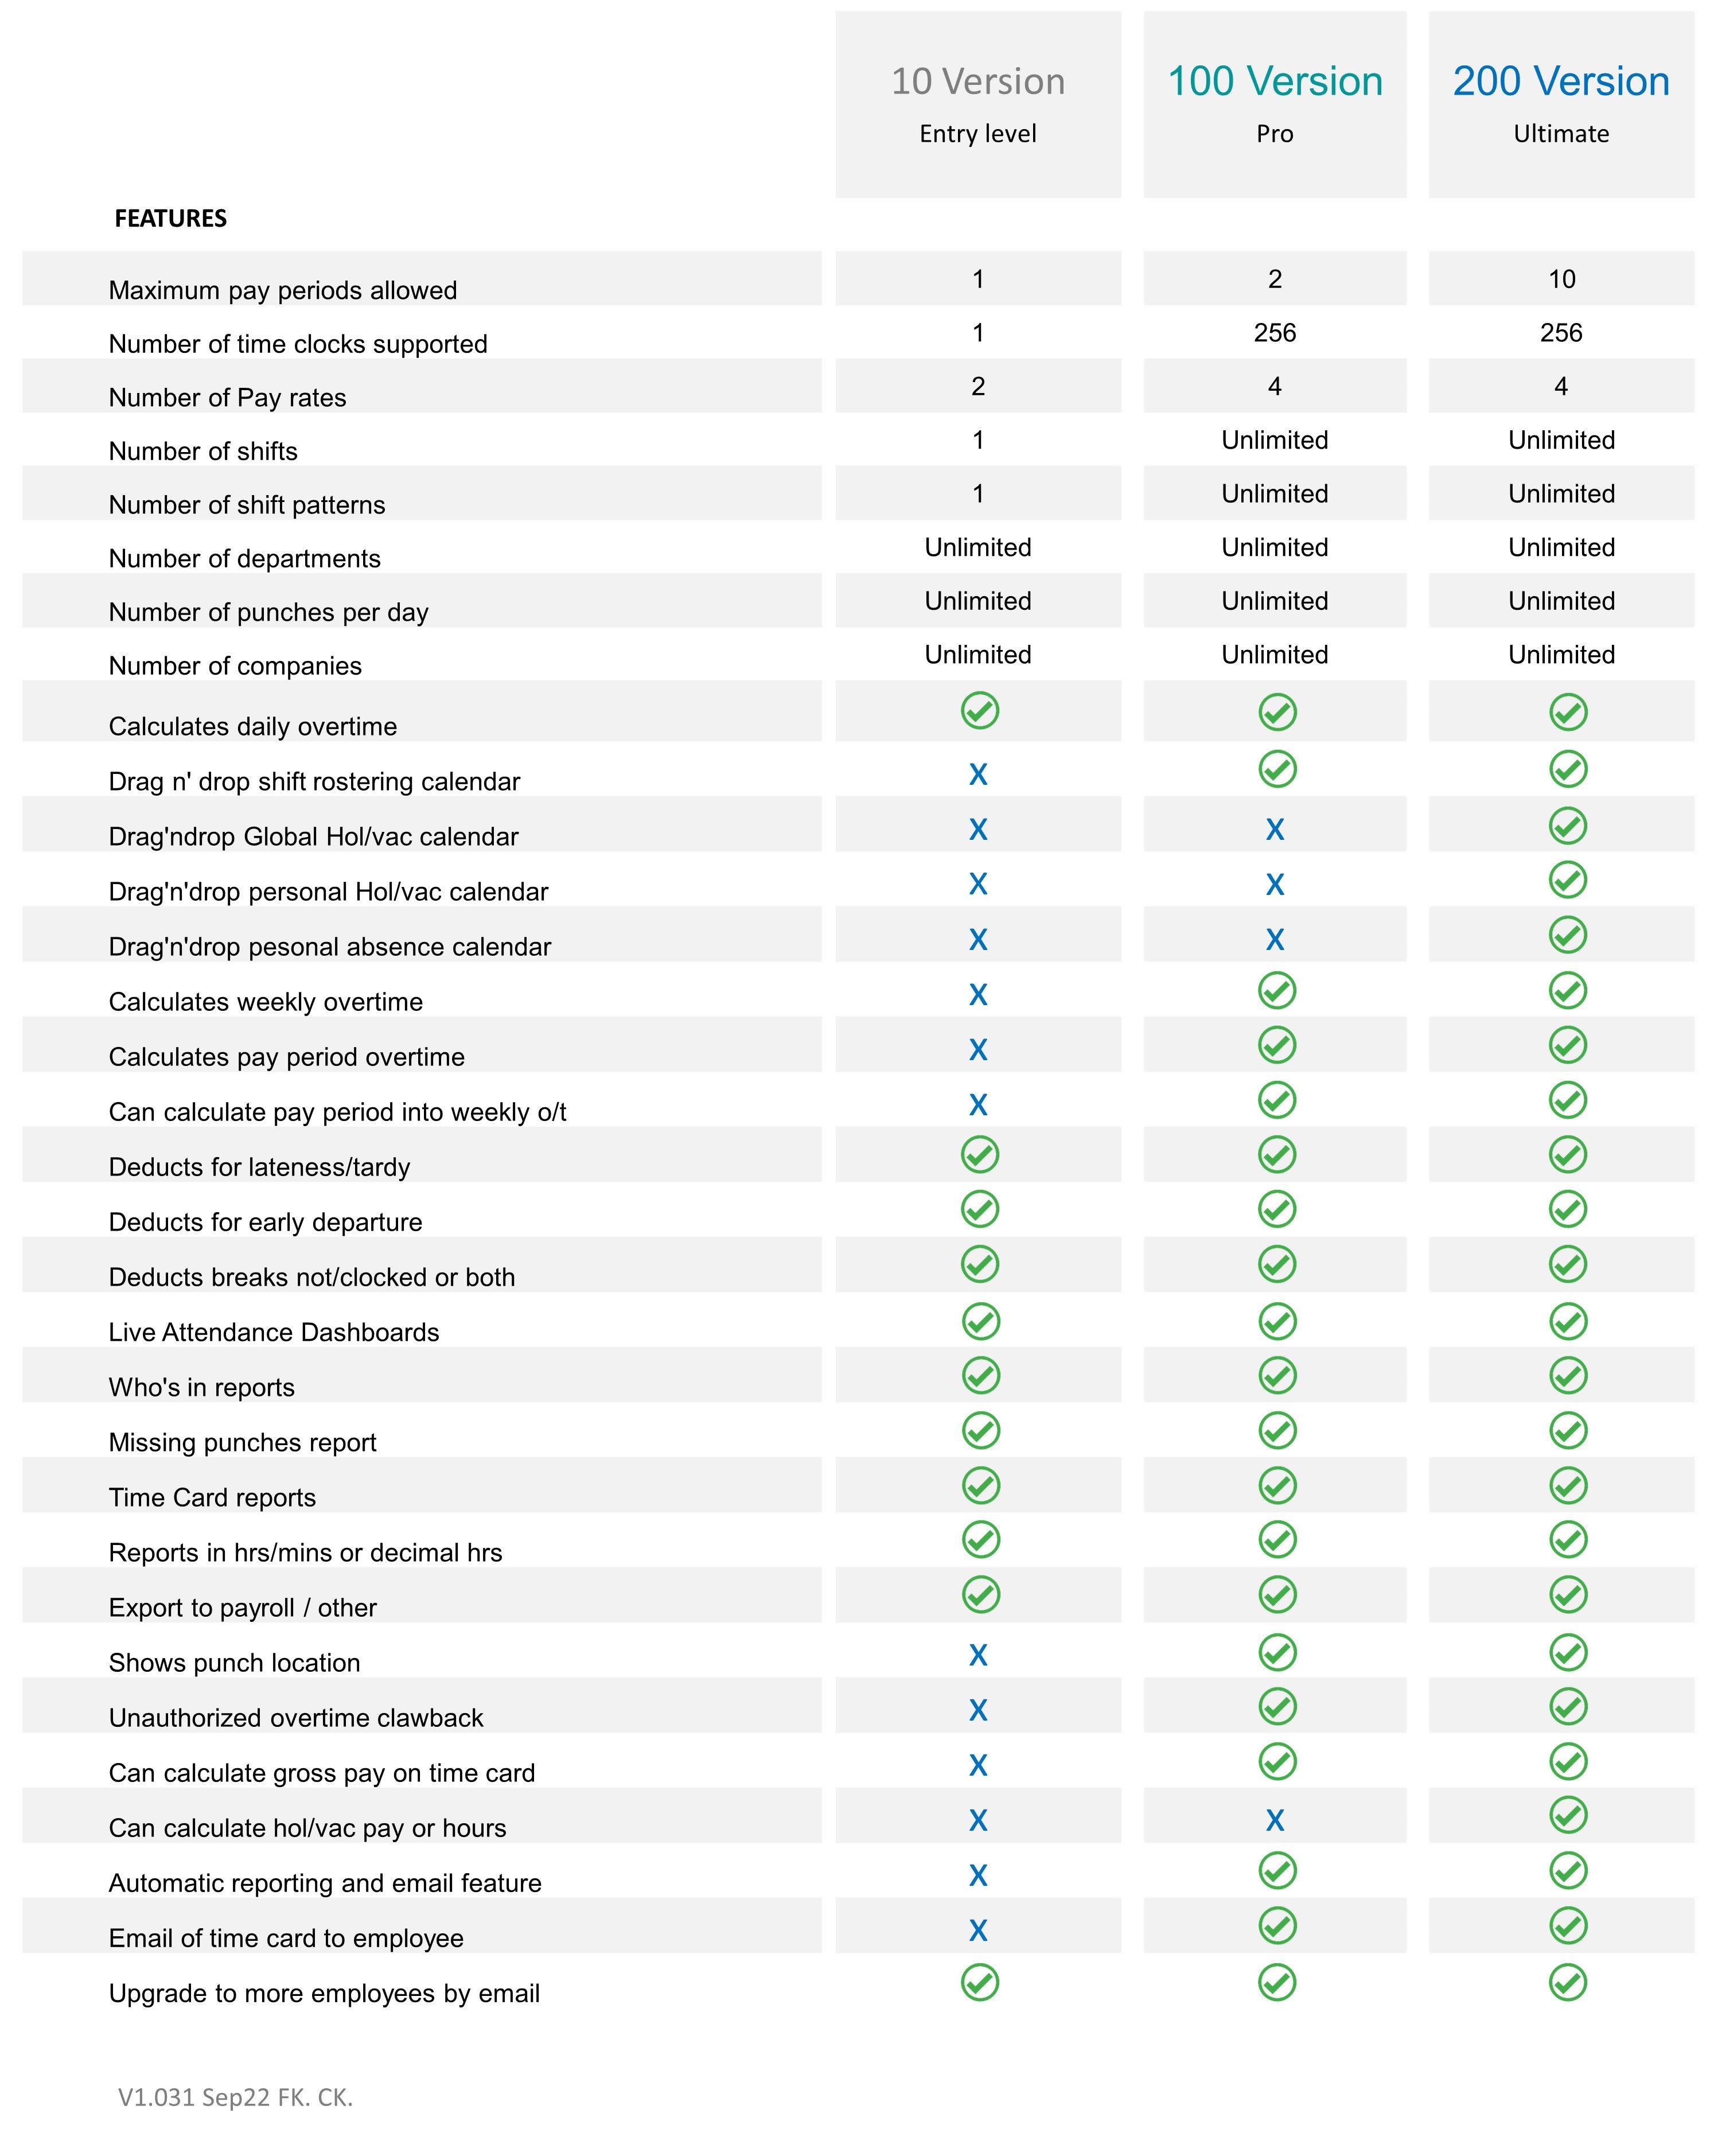Click the 100 Version checkmark for Calculates weekly overtime
Screen dimensions: 1714x2156
(1277, 991)
